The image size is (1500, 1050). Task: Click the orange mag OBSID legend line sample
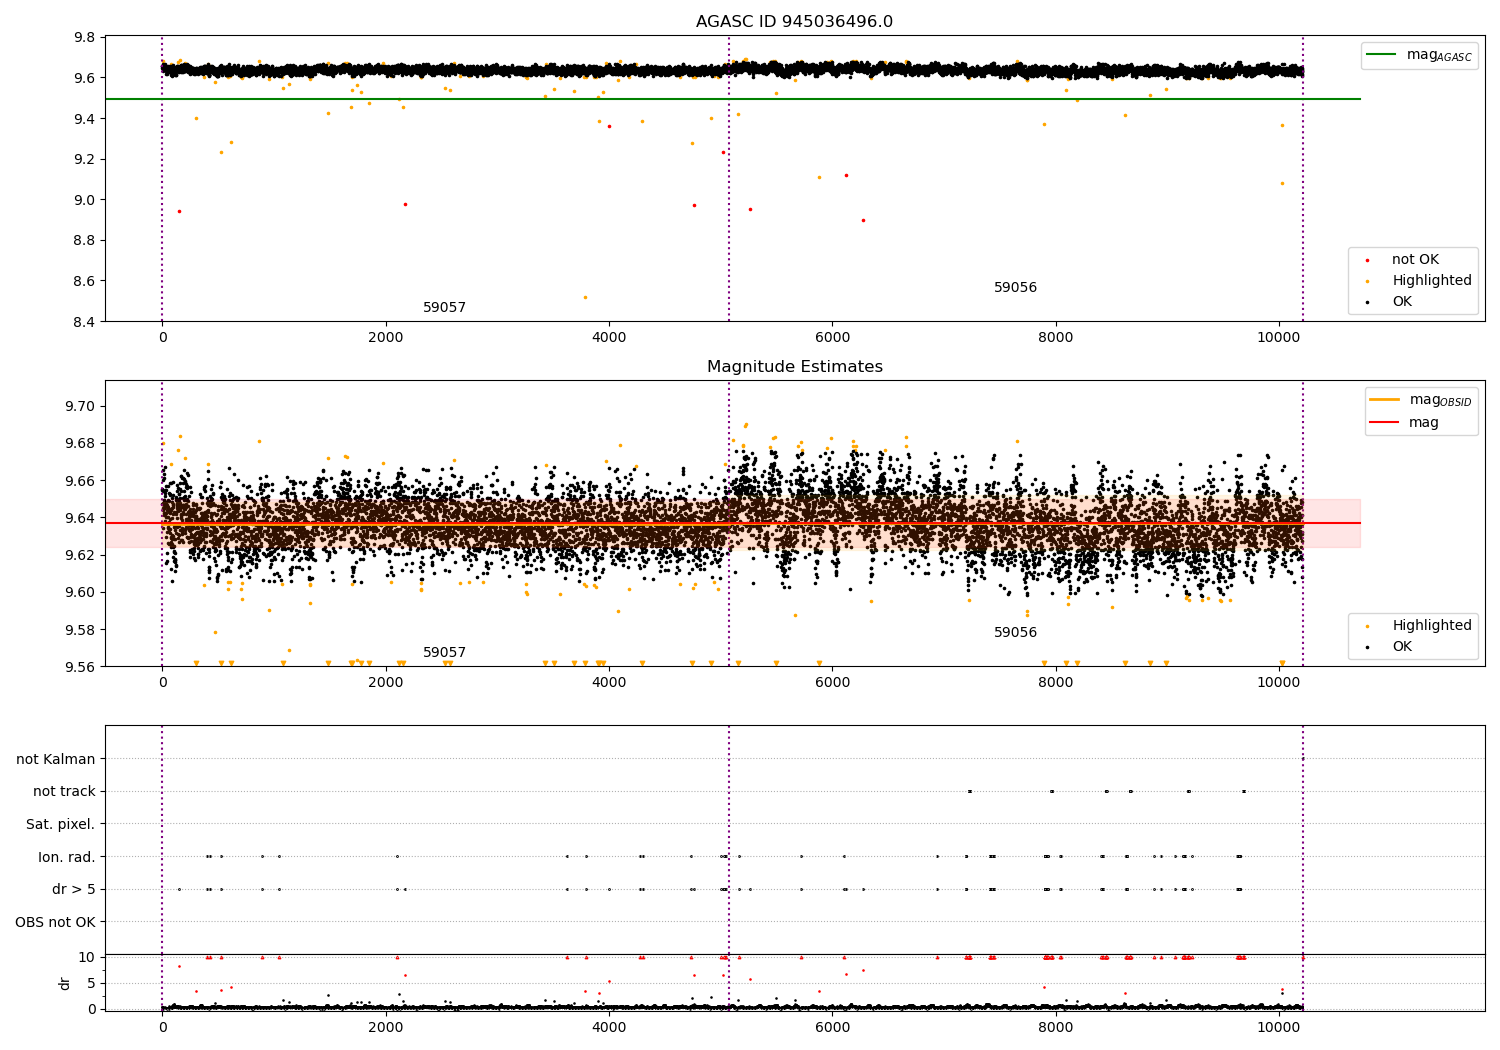coord(1385,399)
